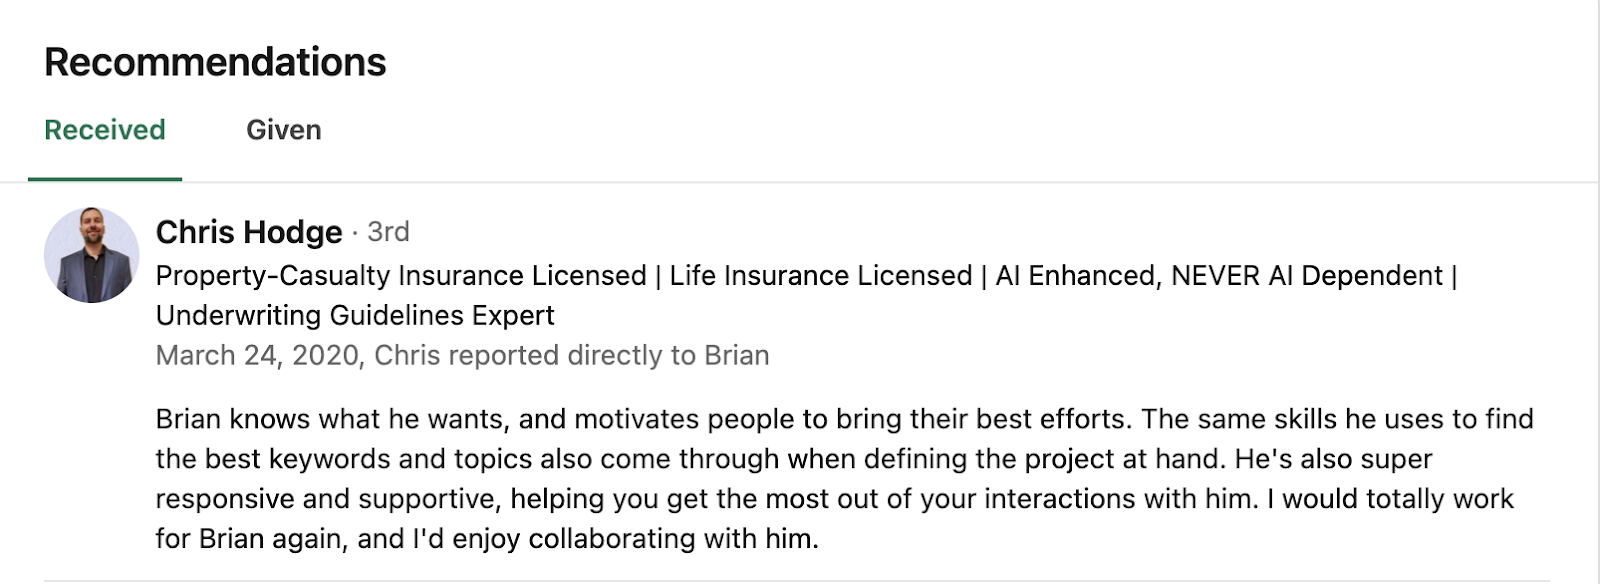
Task: Select the Given recommendations view
Action: click(x=284, y=130)
